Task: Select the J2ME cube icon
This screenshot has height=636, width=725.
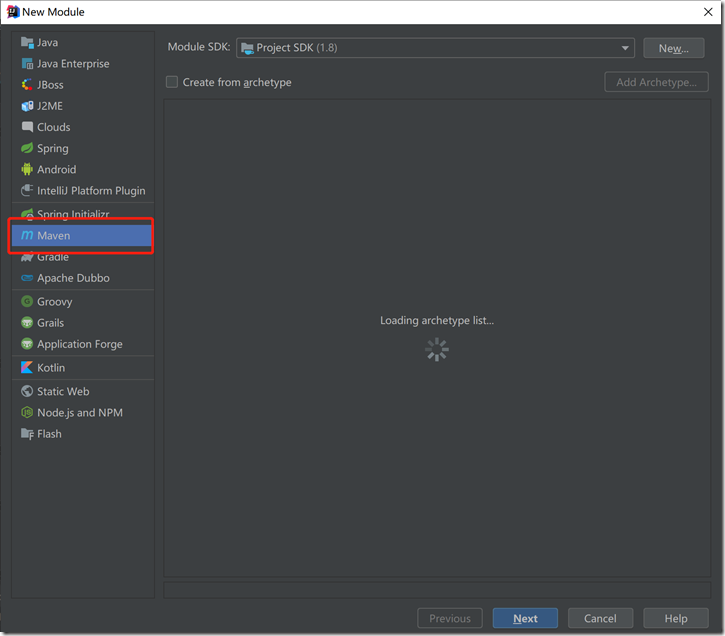Action: point(27,106)
